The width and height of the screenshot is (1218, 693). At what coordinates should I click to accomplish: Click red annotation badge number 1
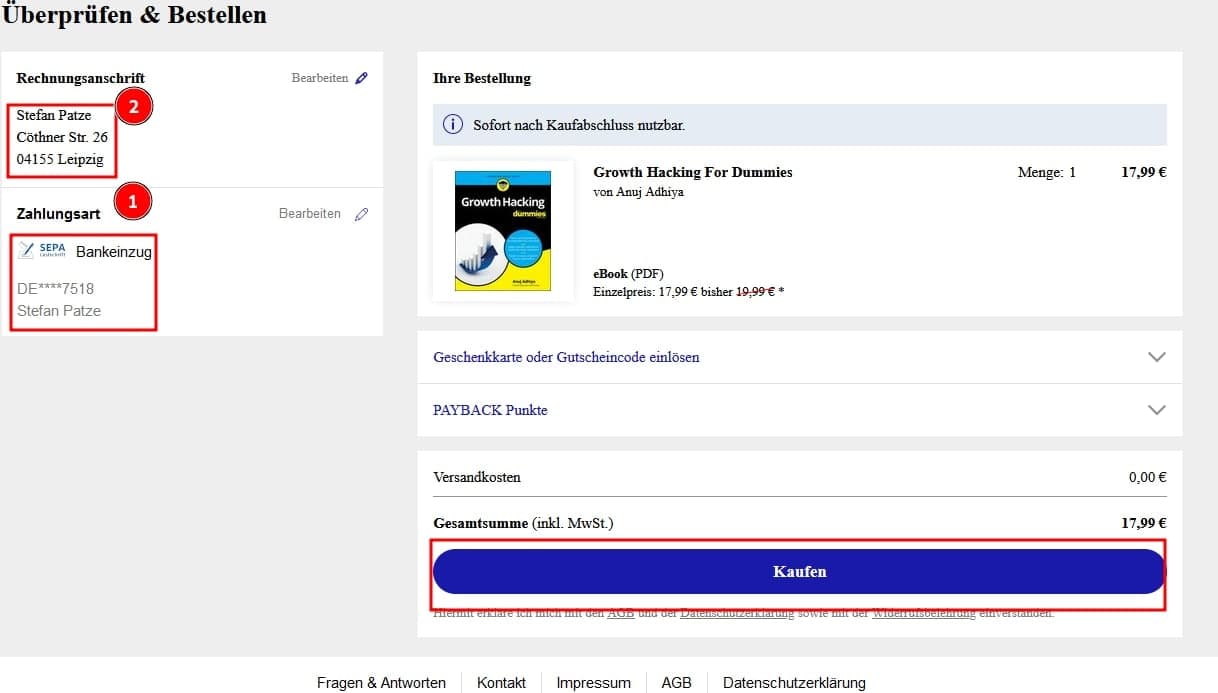133,202
